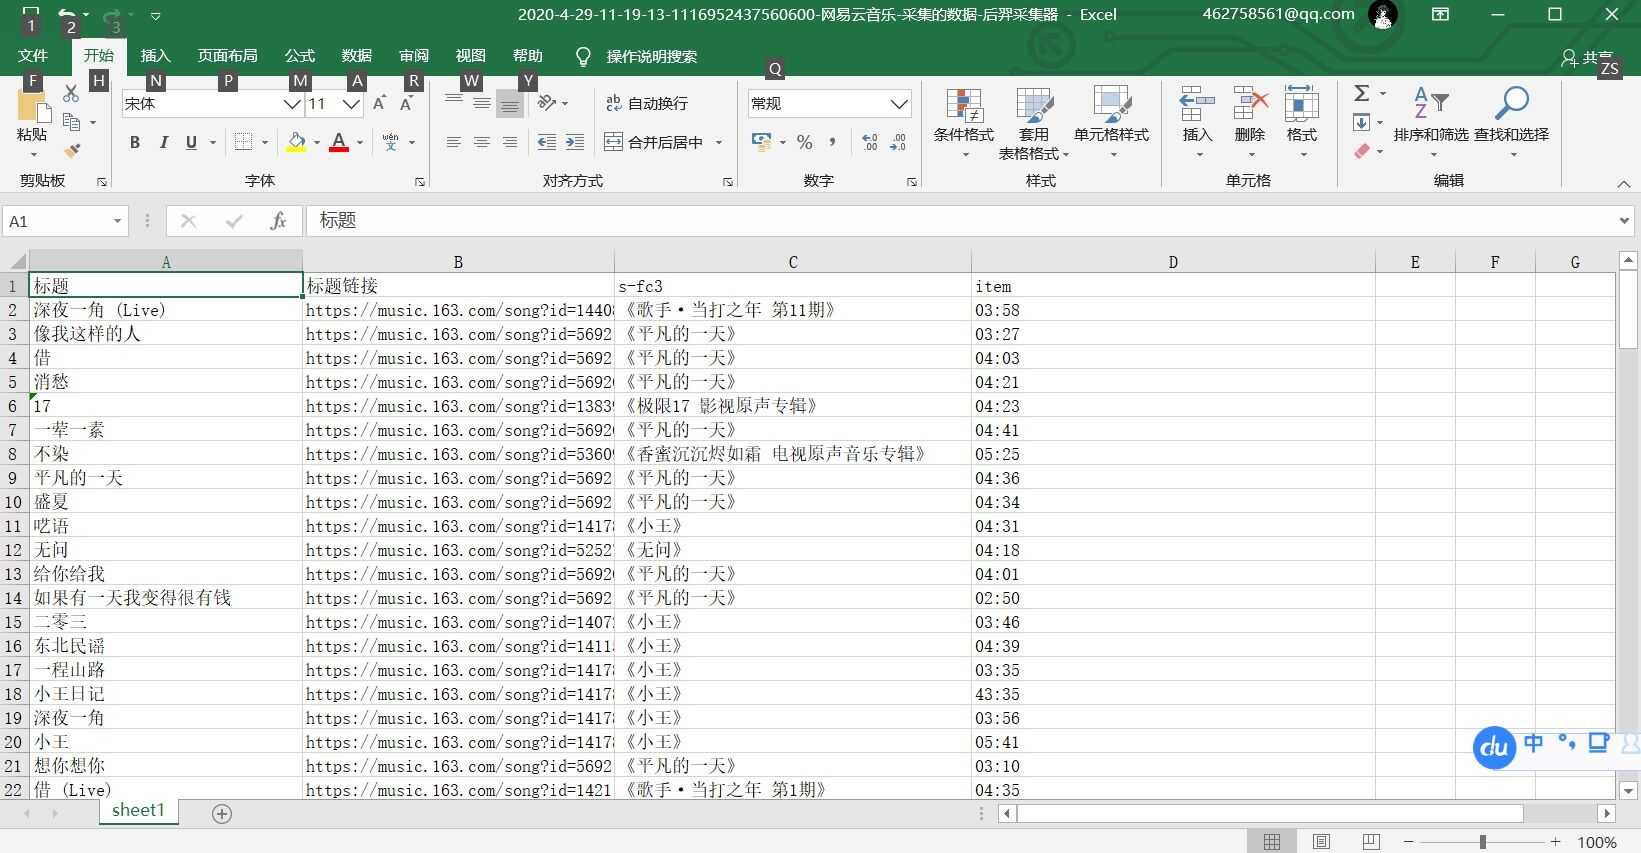
Task: Select the sheet1 worksheet tab
Action: click(138, 811)
